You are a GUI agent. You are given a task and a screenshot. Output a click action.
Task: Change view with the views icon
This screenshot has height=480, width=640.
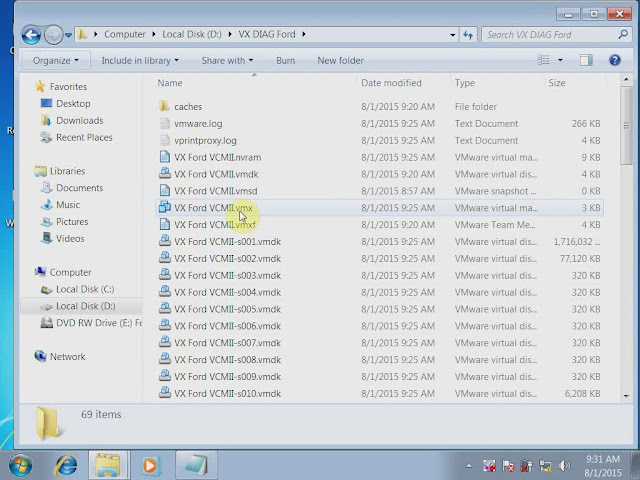(x=543, y=60)
